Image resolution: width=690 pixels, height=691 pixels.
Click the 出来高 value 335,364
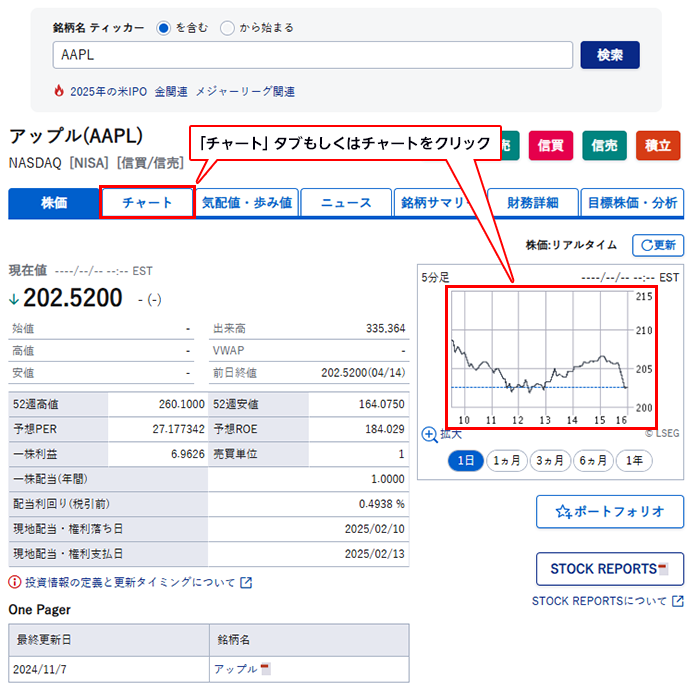tap(385, 328)
